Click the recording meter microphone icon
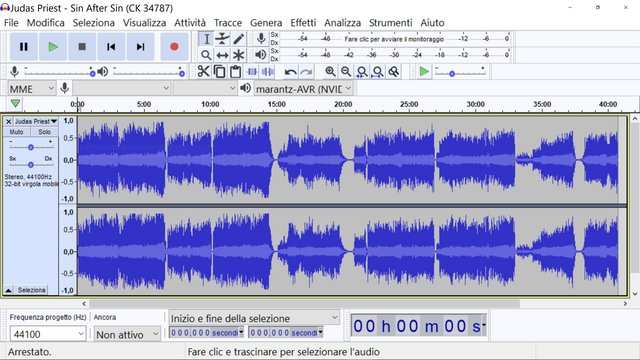 (x=261, y=39)
